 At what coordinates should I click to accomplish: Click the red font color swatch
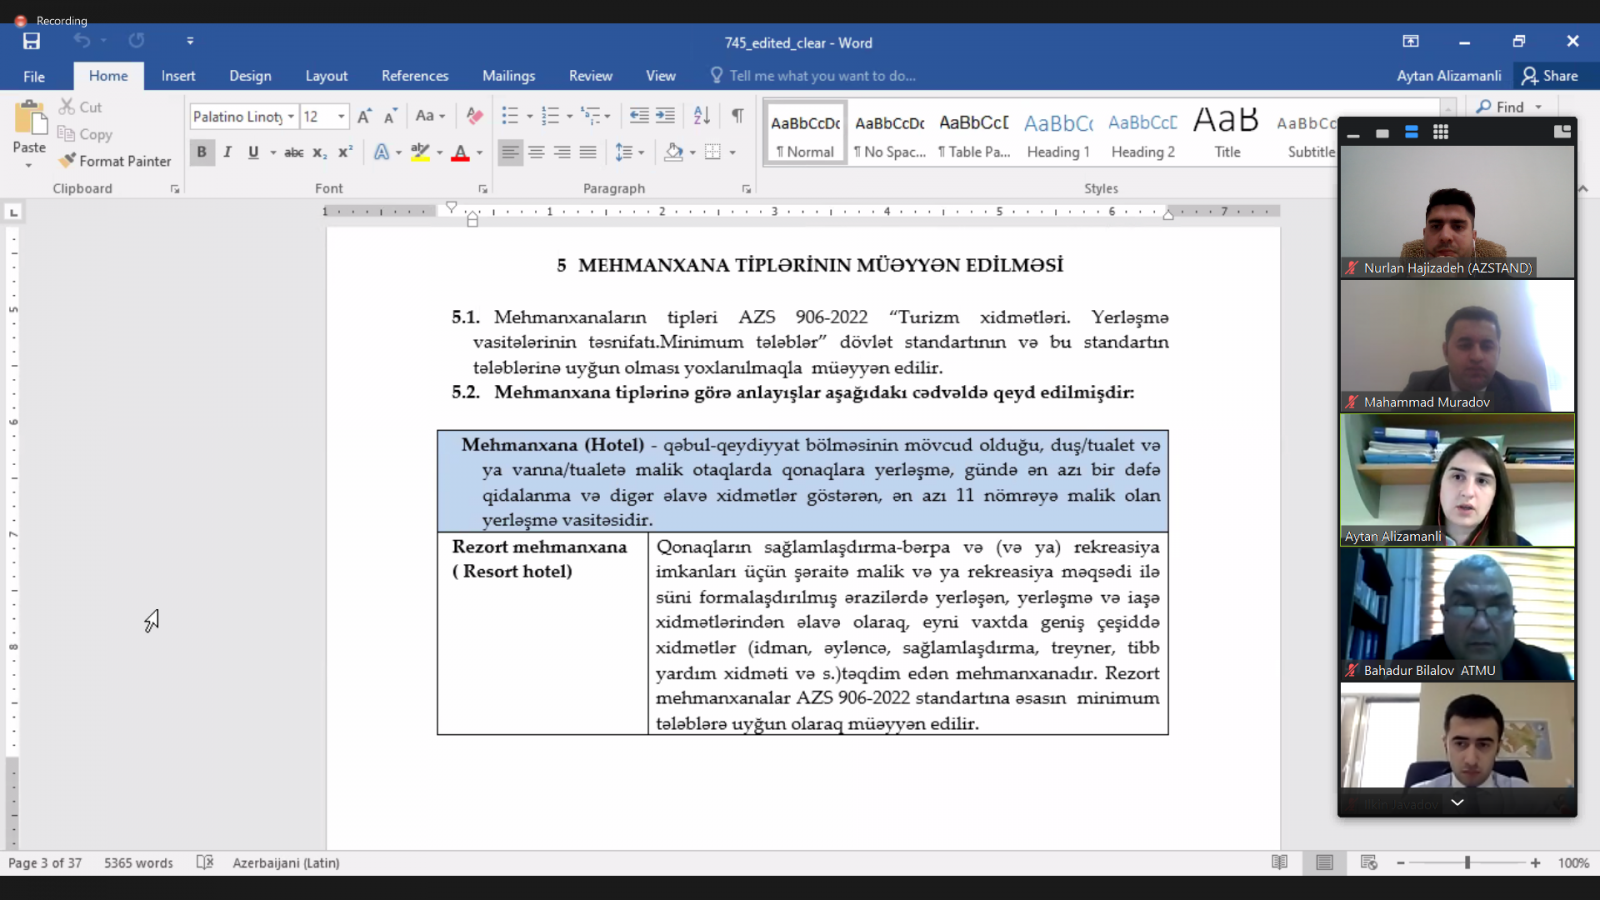(460, 152)
